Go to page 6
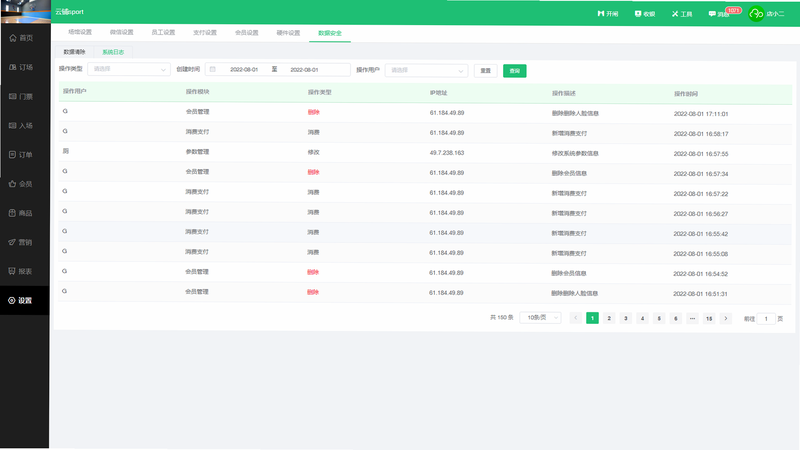The height and width of the screenshot is (450, 800). coord(676,318)
